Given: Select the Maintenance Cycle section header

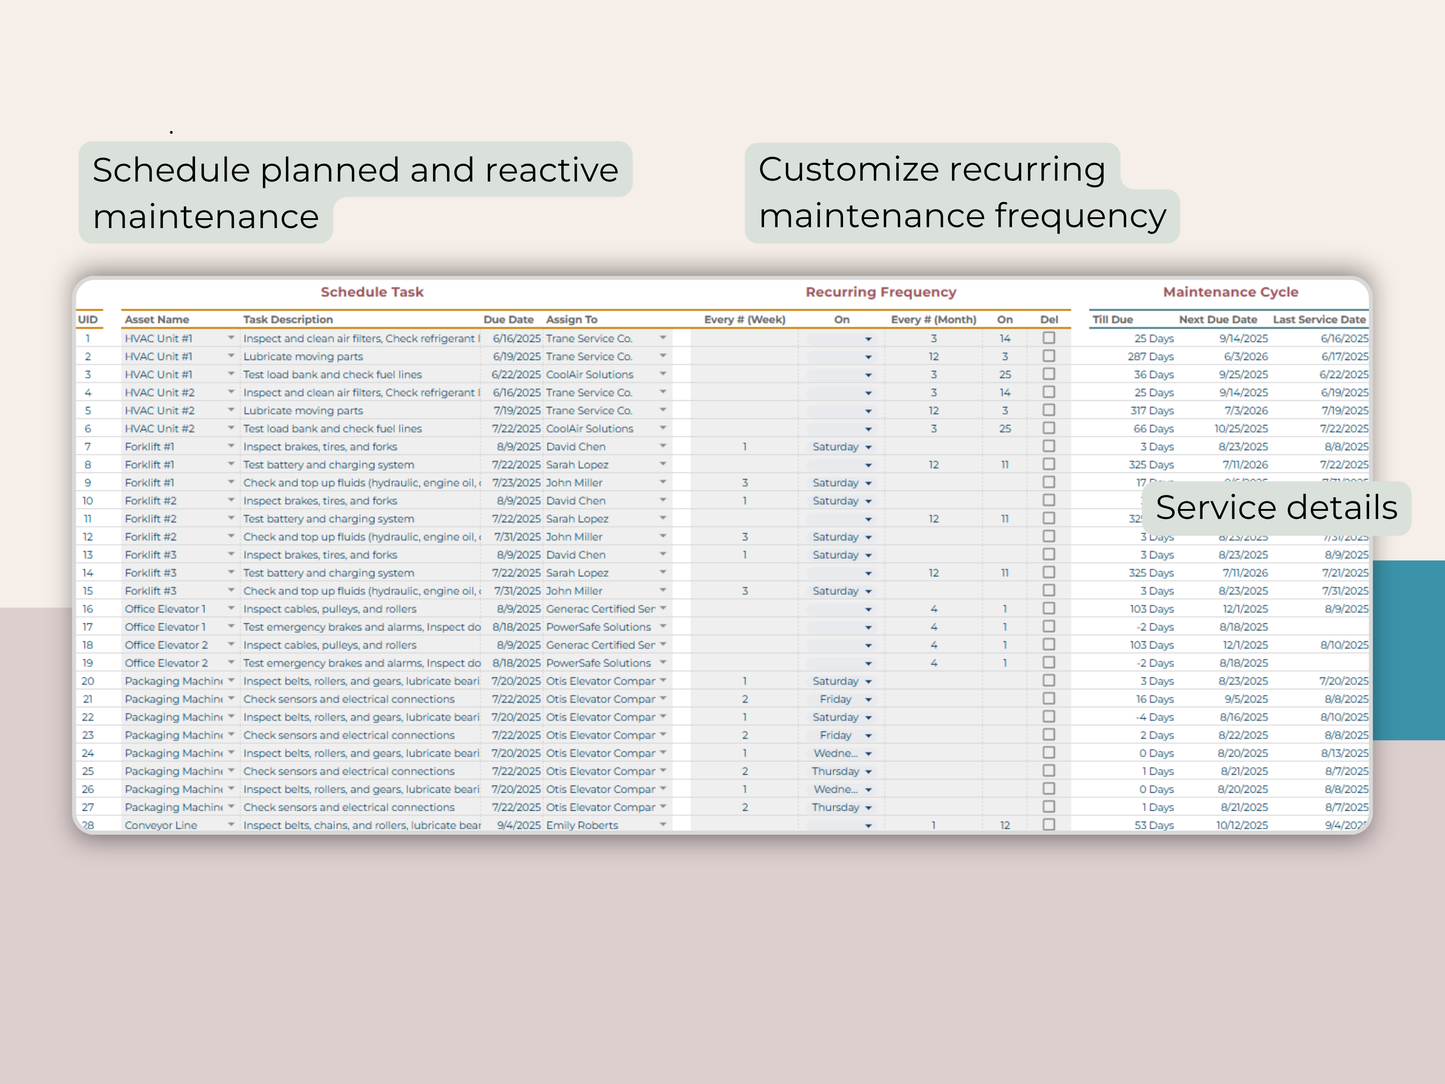Looking at the screenshot, I should tap(1230, 291).
